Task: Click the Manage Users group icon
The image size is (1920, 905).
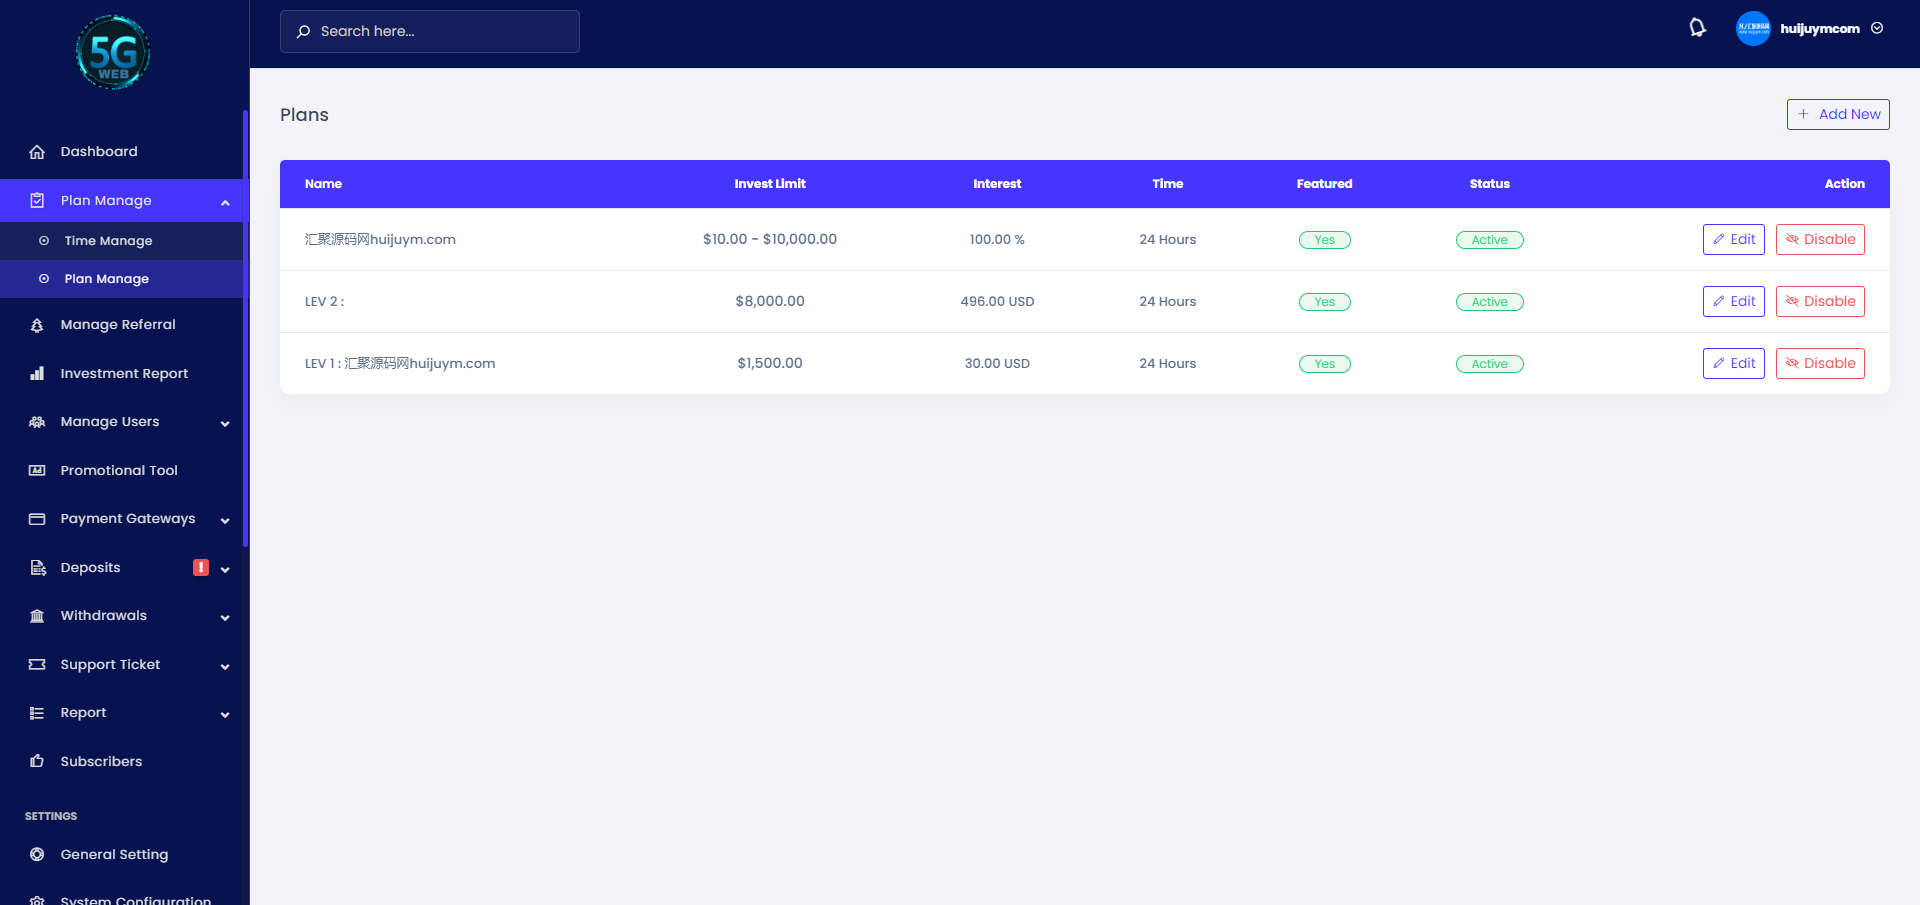Action: click(37, 422)
